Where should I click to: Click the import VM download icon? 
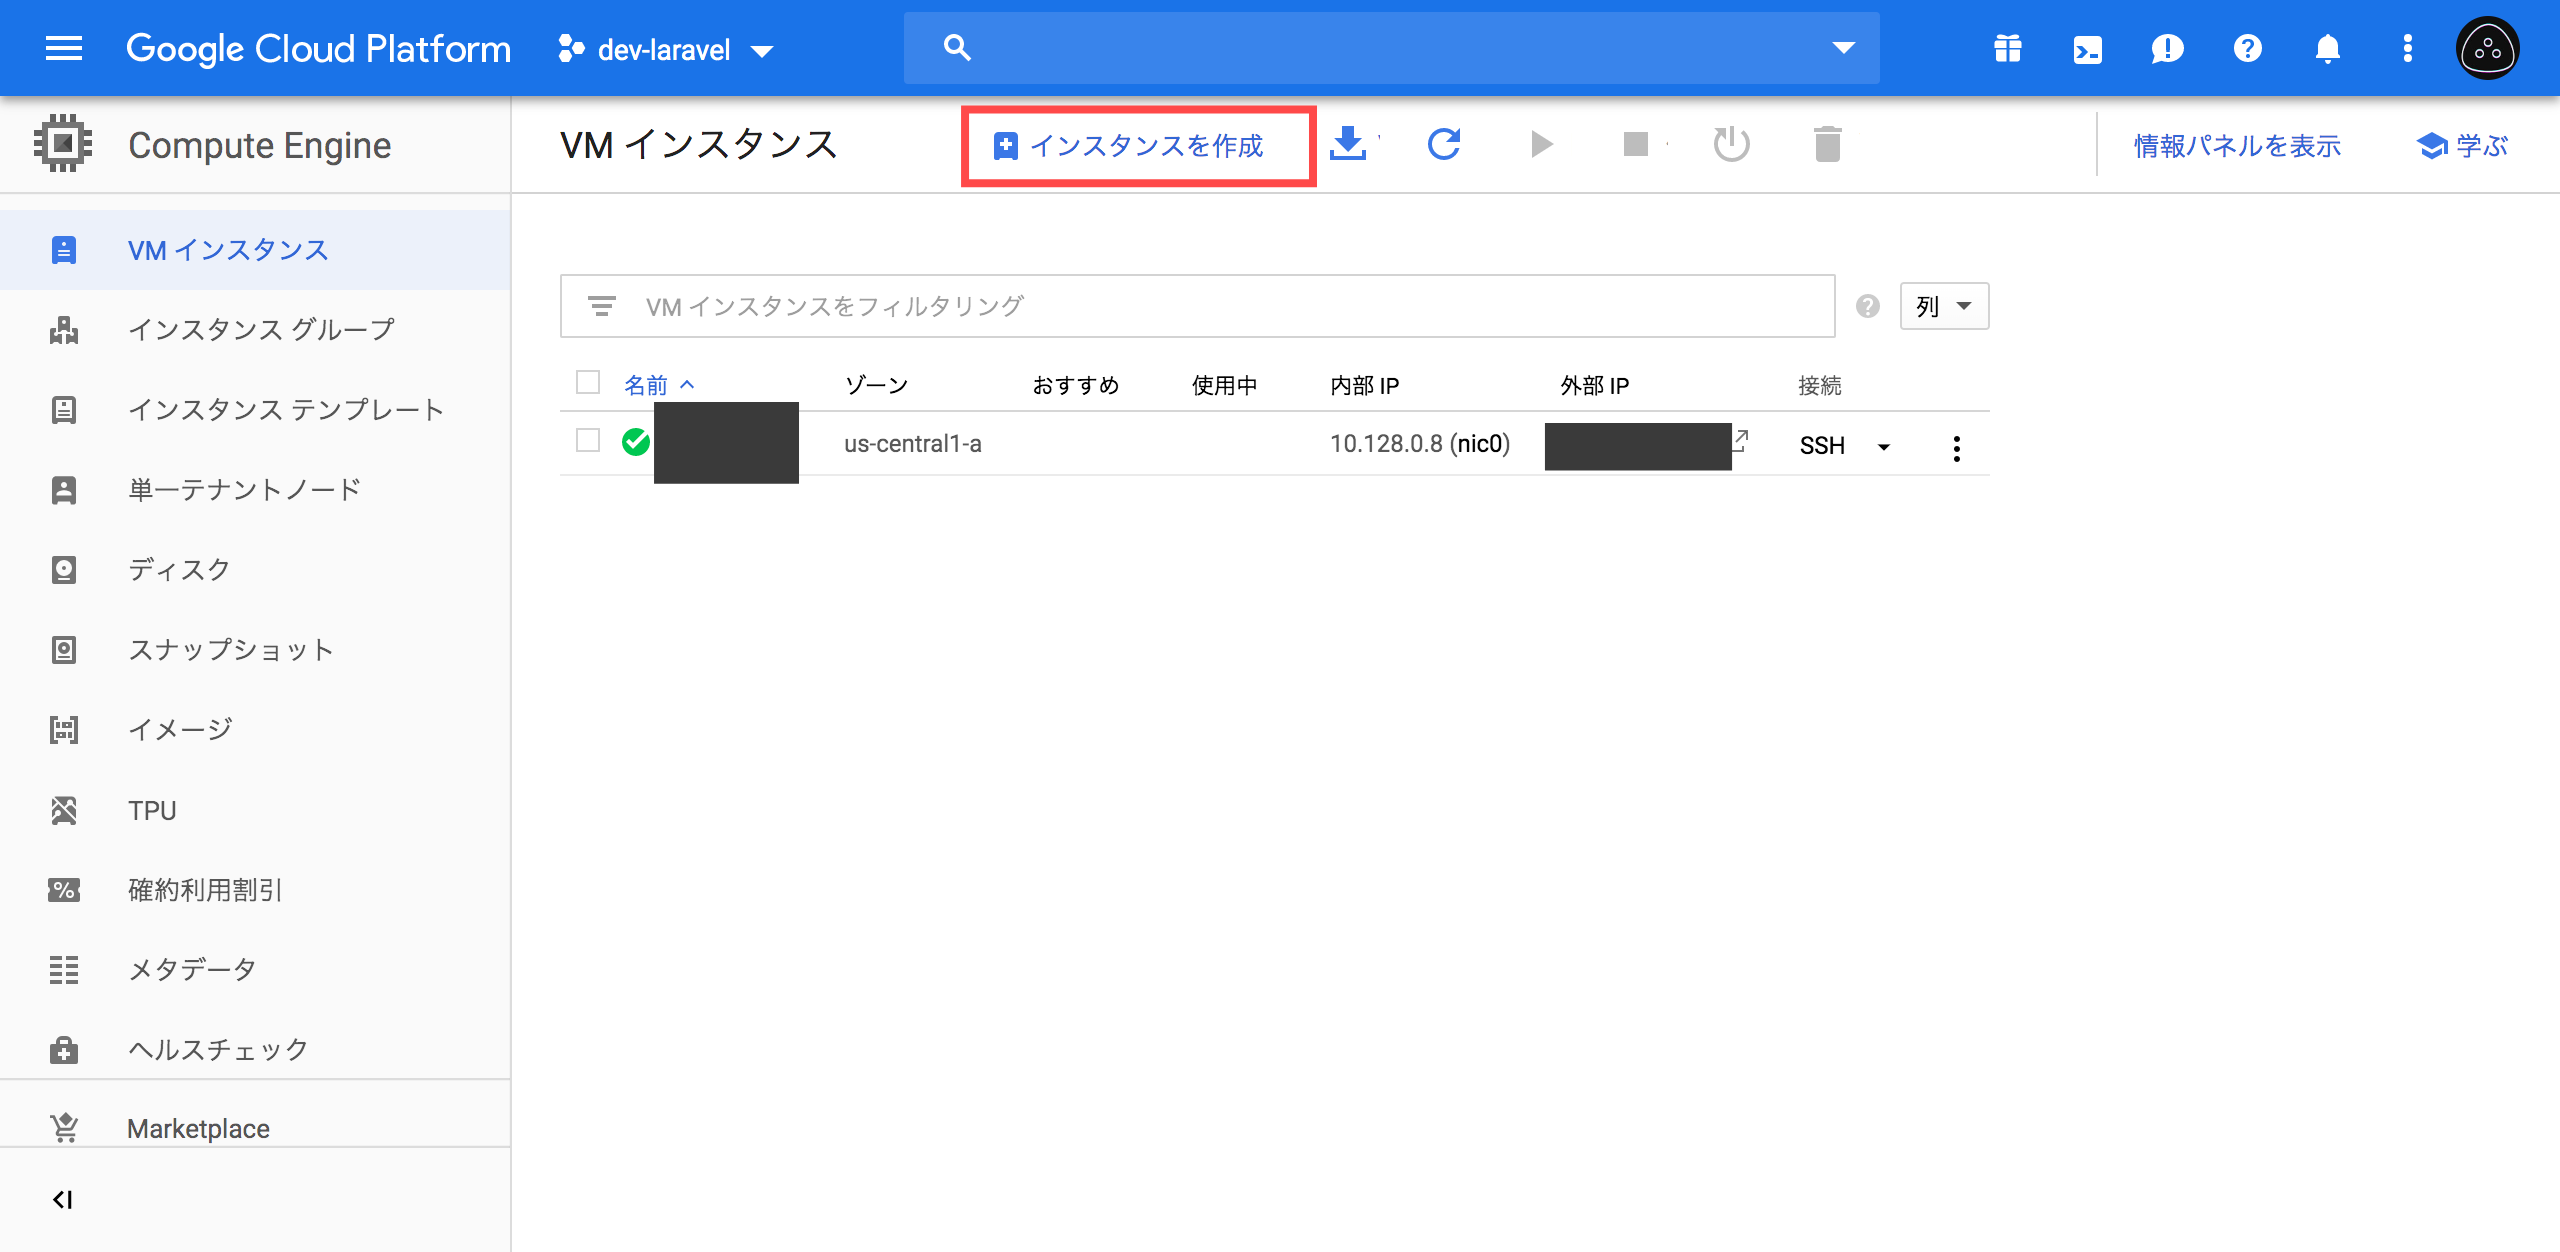1348,145
